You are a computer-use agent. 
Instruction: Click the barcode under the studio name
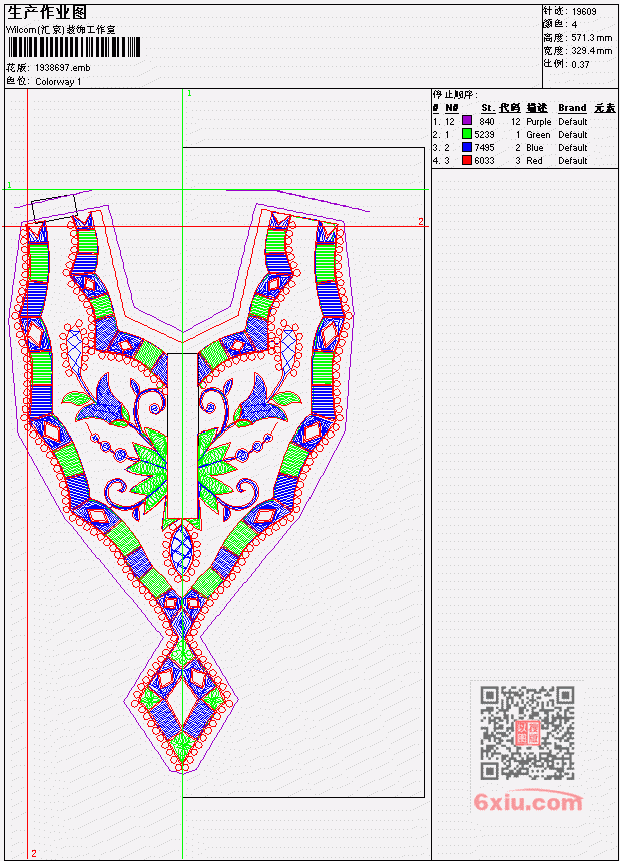point(74,48)
